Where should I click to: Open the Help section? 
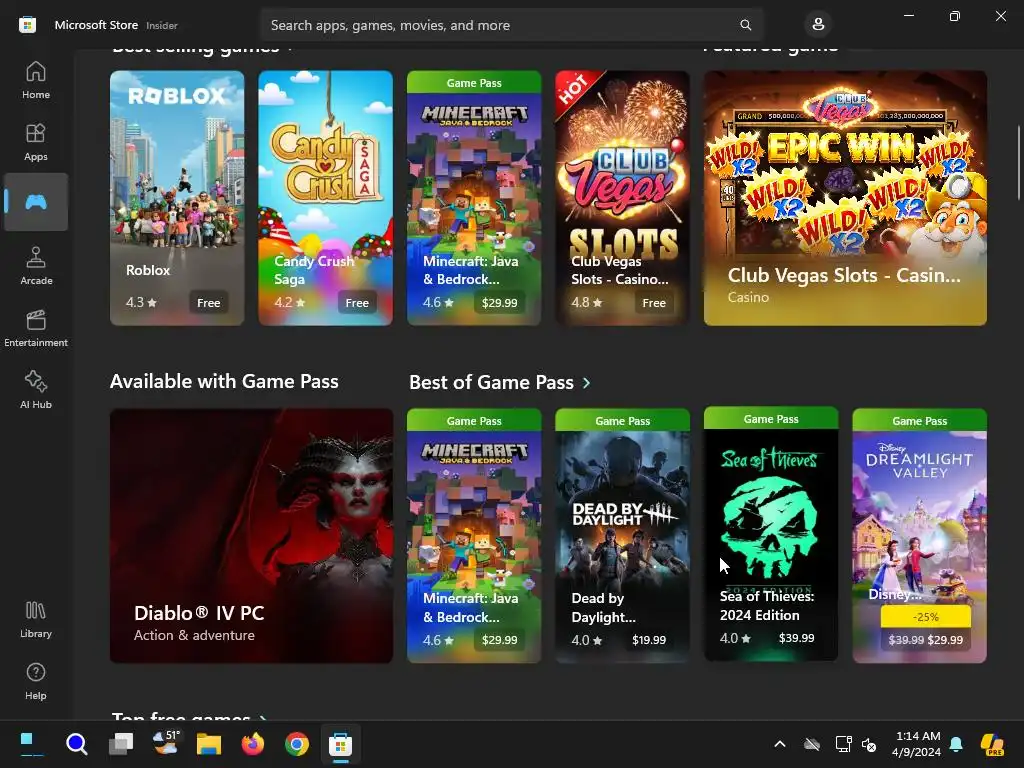pos(36,681)
